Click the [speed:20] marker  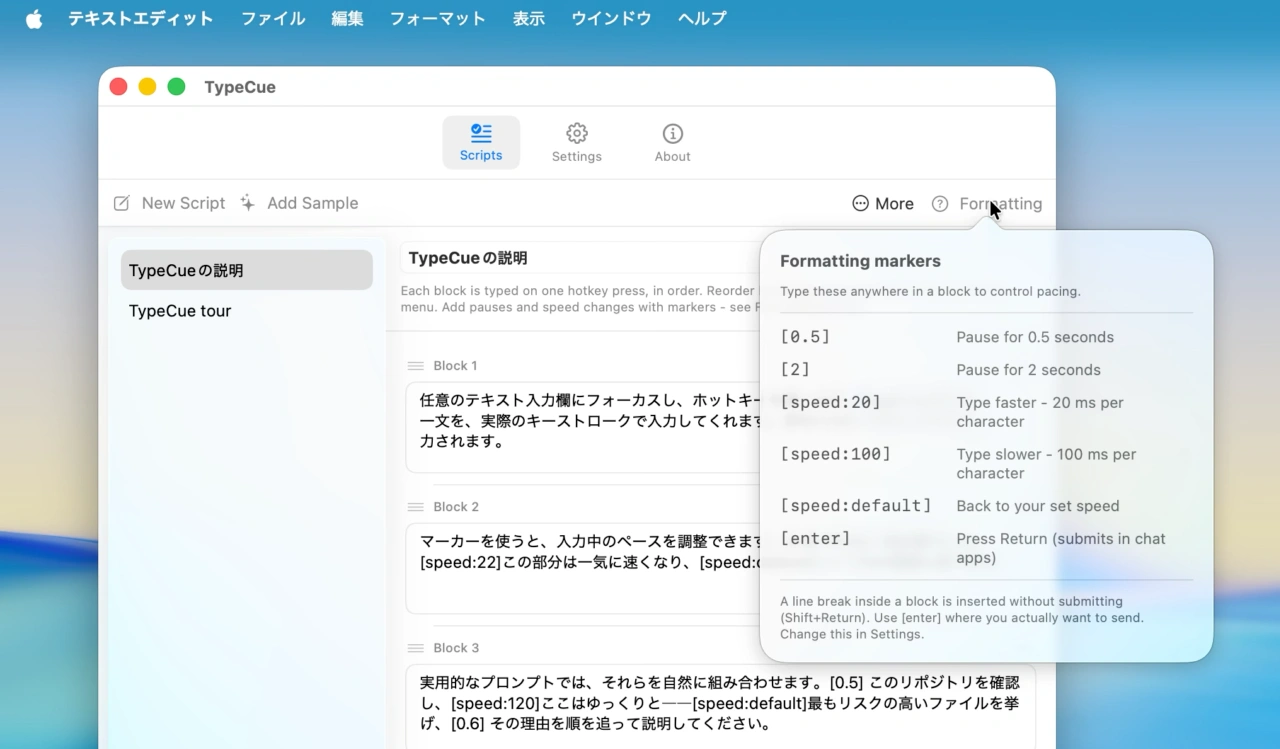pyautogui.click(x=830, y=402)
